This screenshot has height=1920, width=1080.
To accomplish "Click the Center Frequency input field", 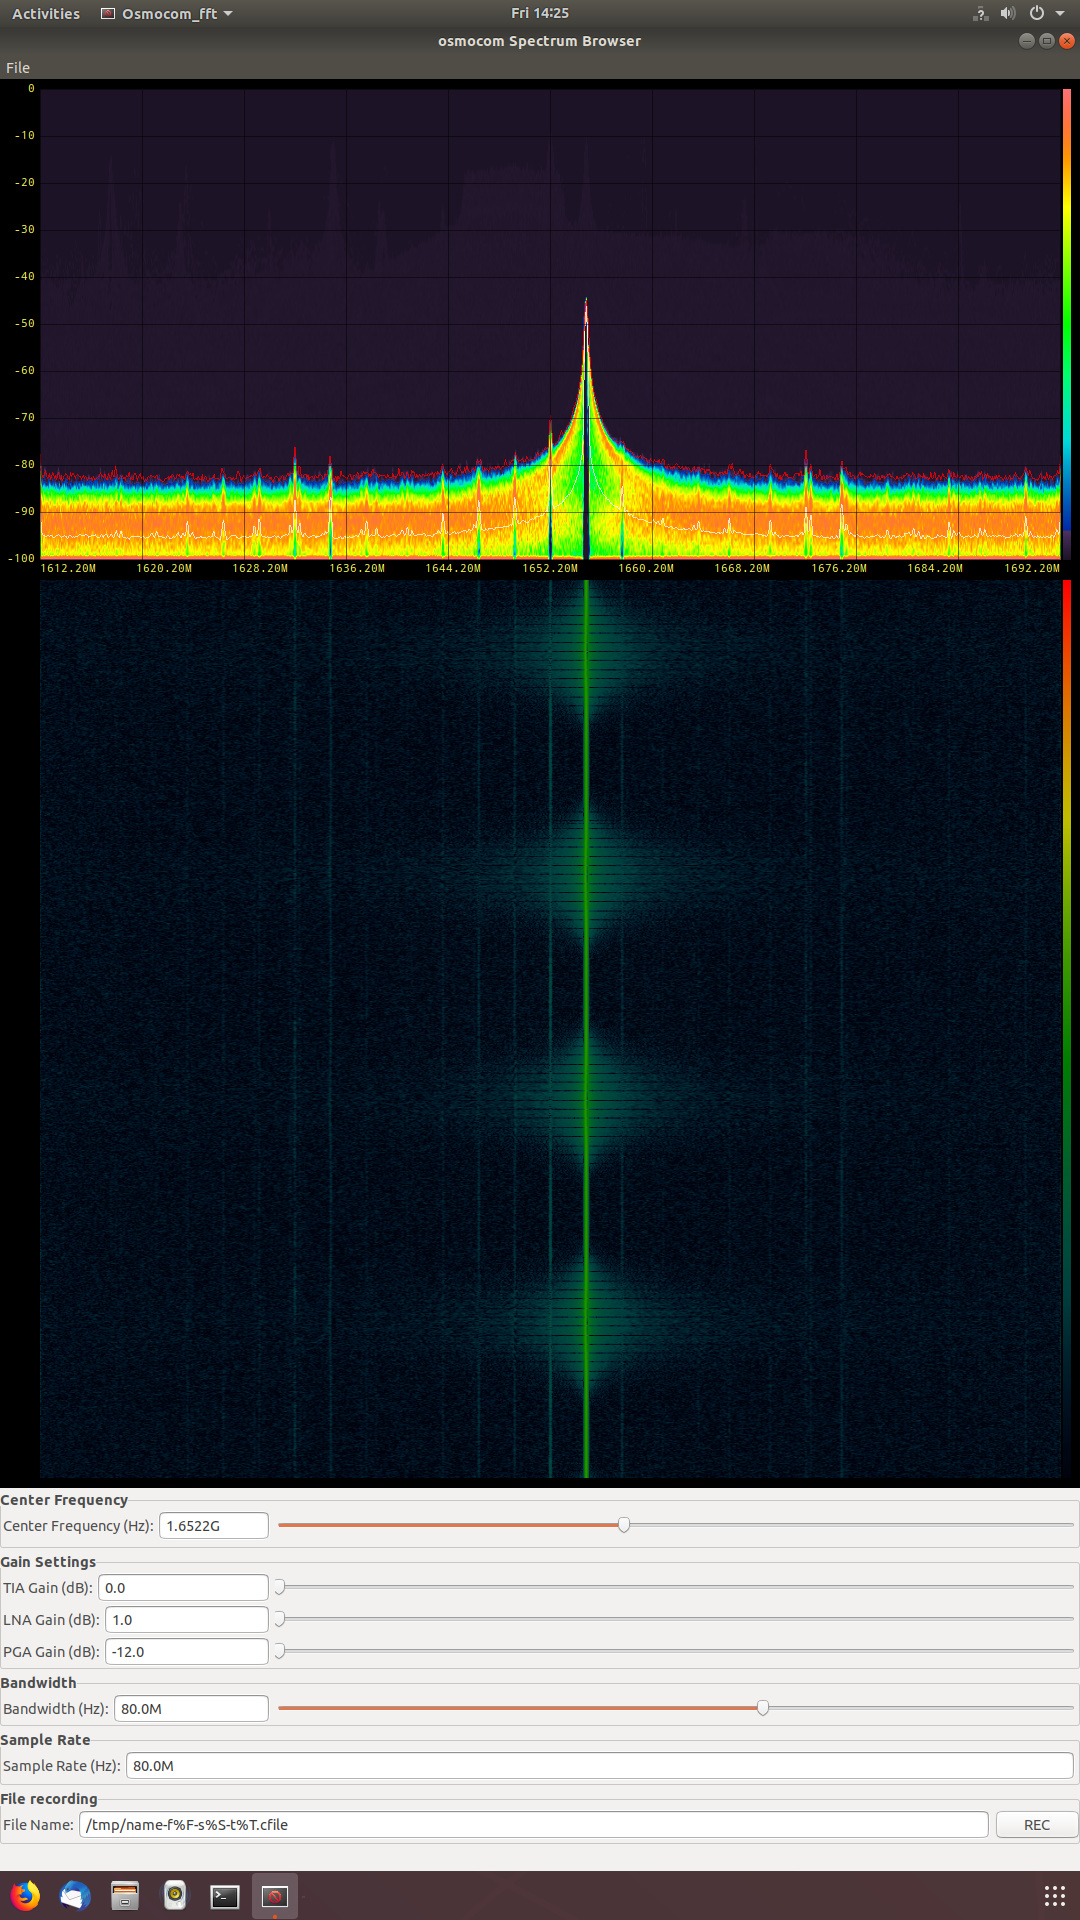I will coord(214,1526).
